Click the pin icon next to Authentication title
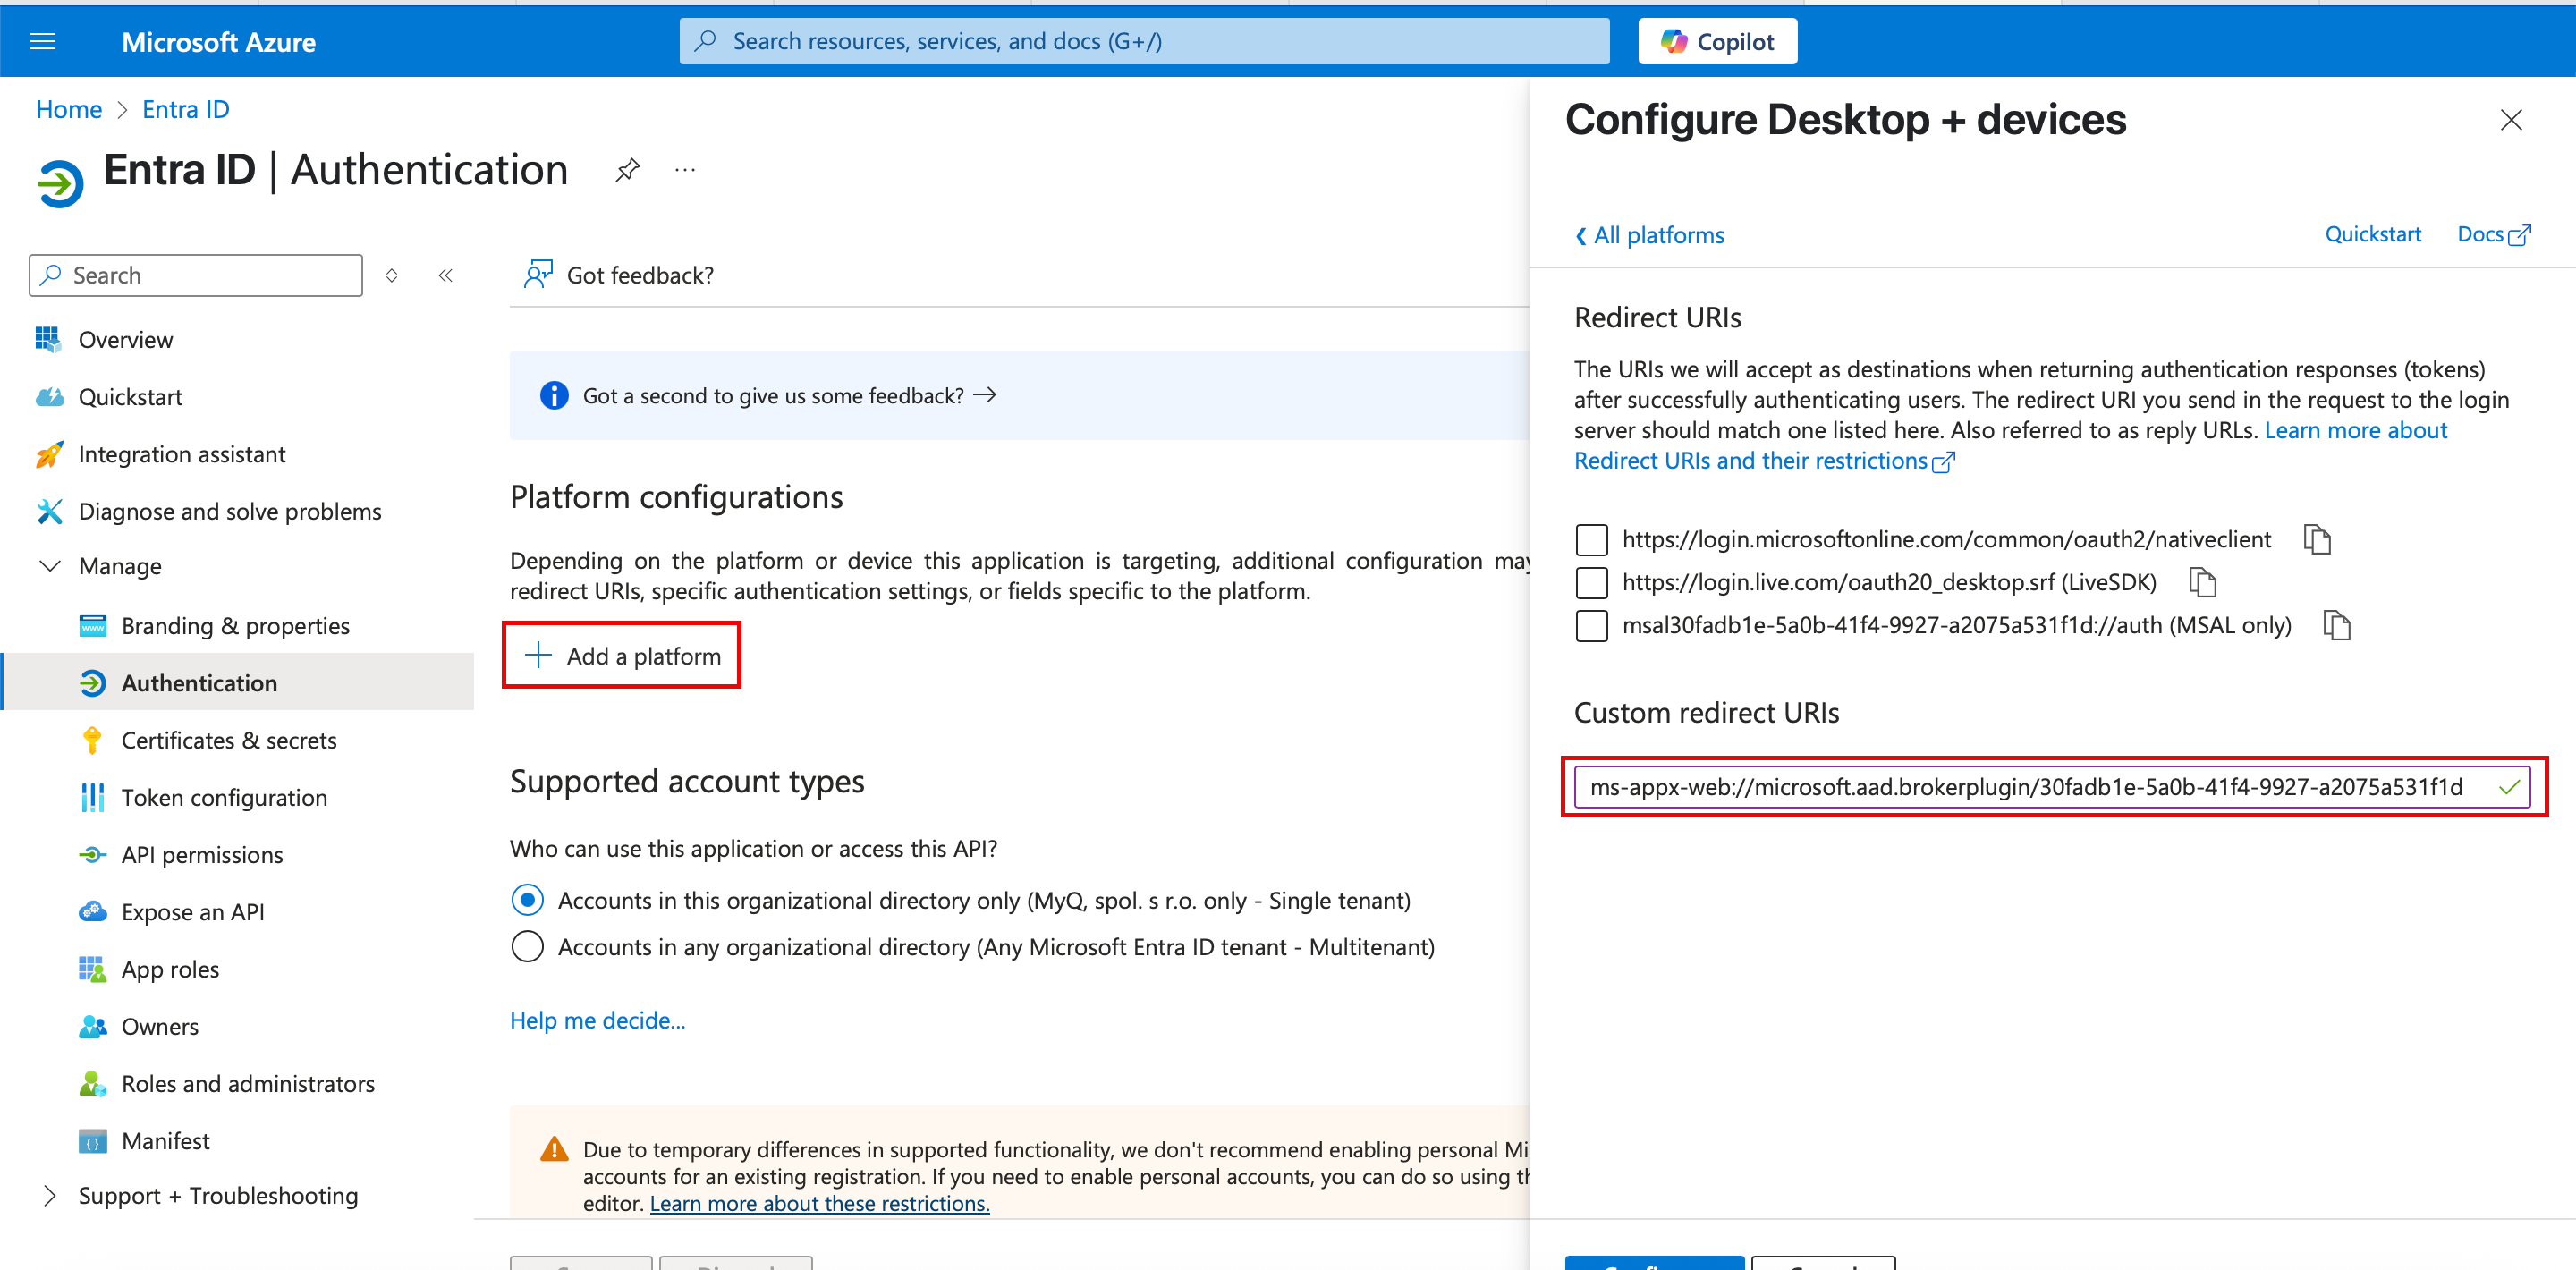The width and height of the screenshot is (2576, 1270). [627, 170]
